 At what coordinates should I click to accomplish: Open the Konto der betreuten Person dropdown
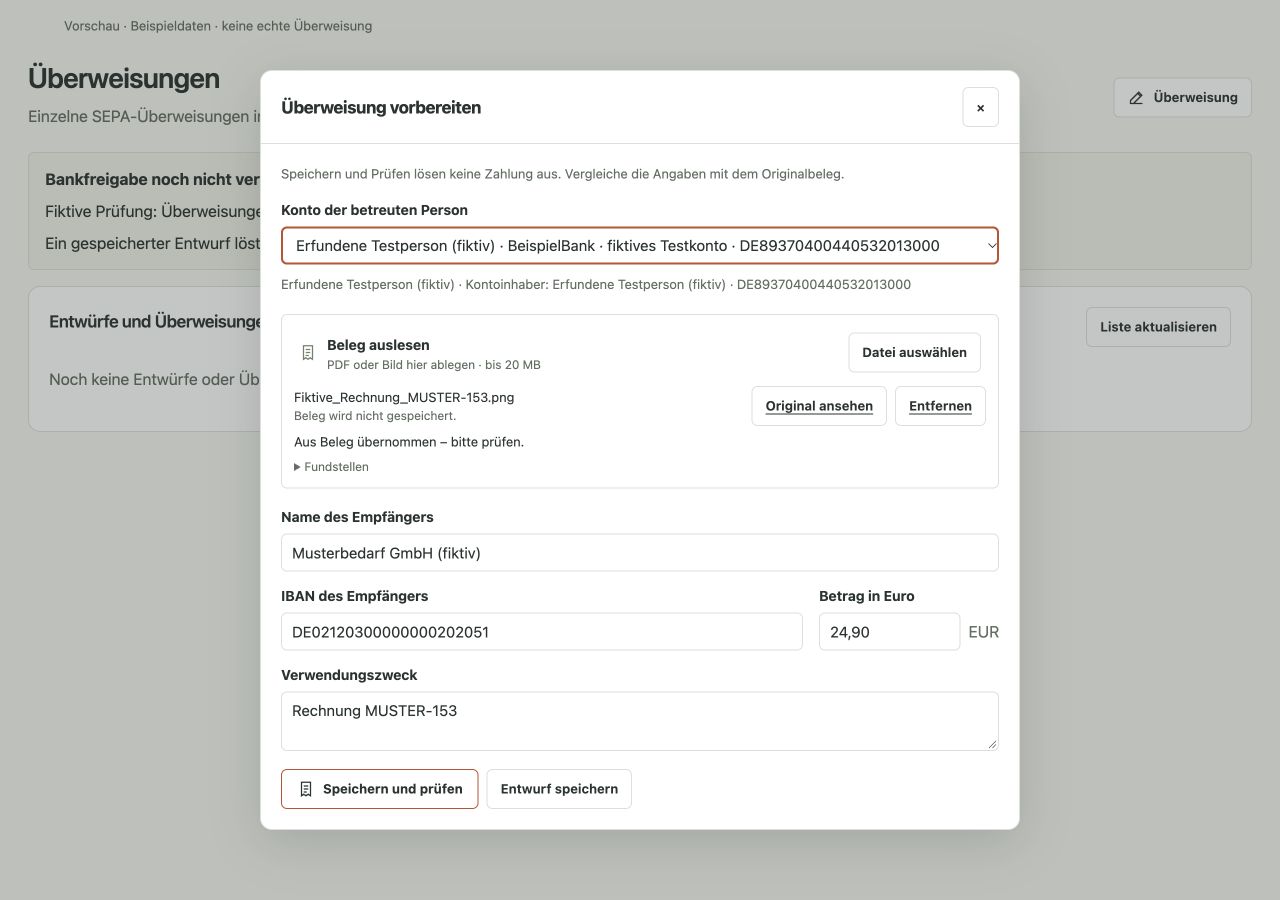pyautogui.click(x=640, y=246)
